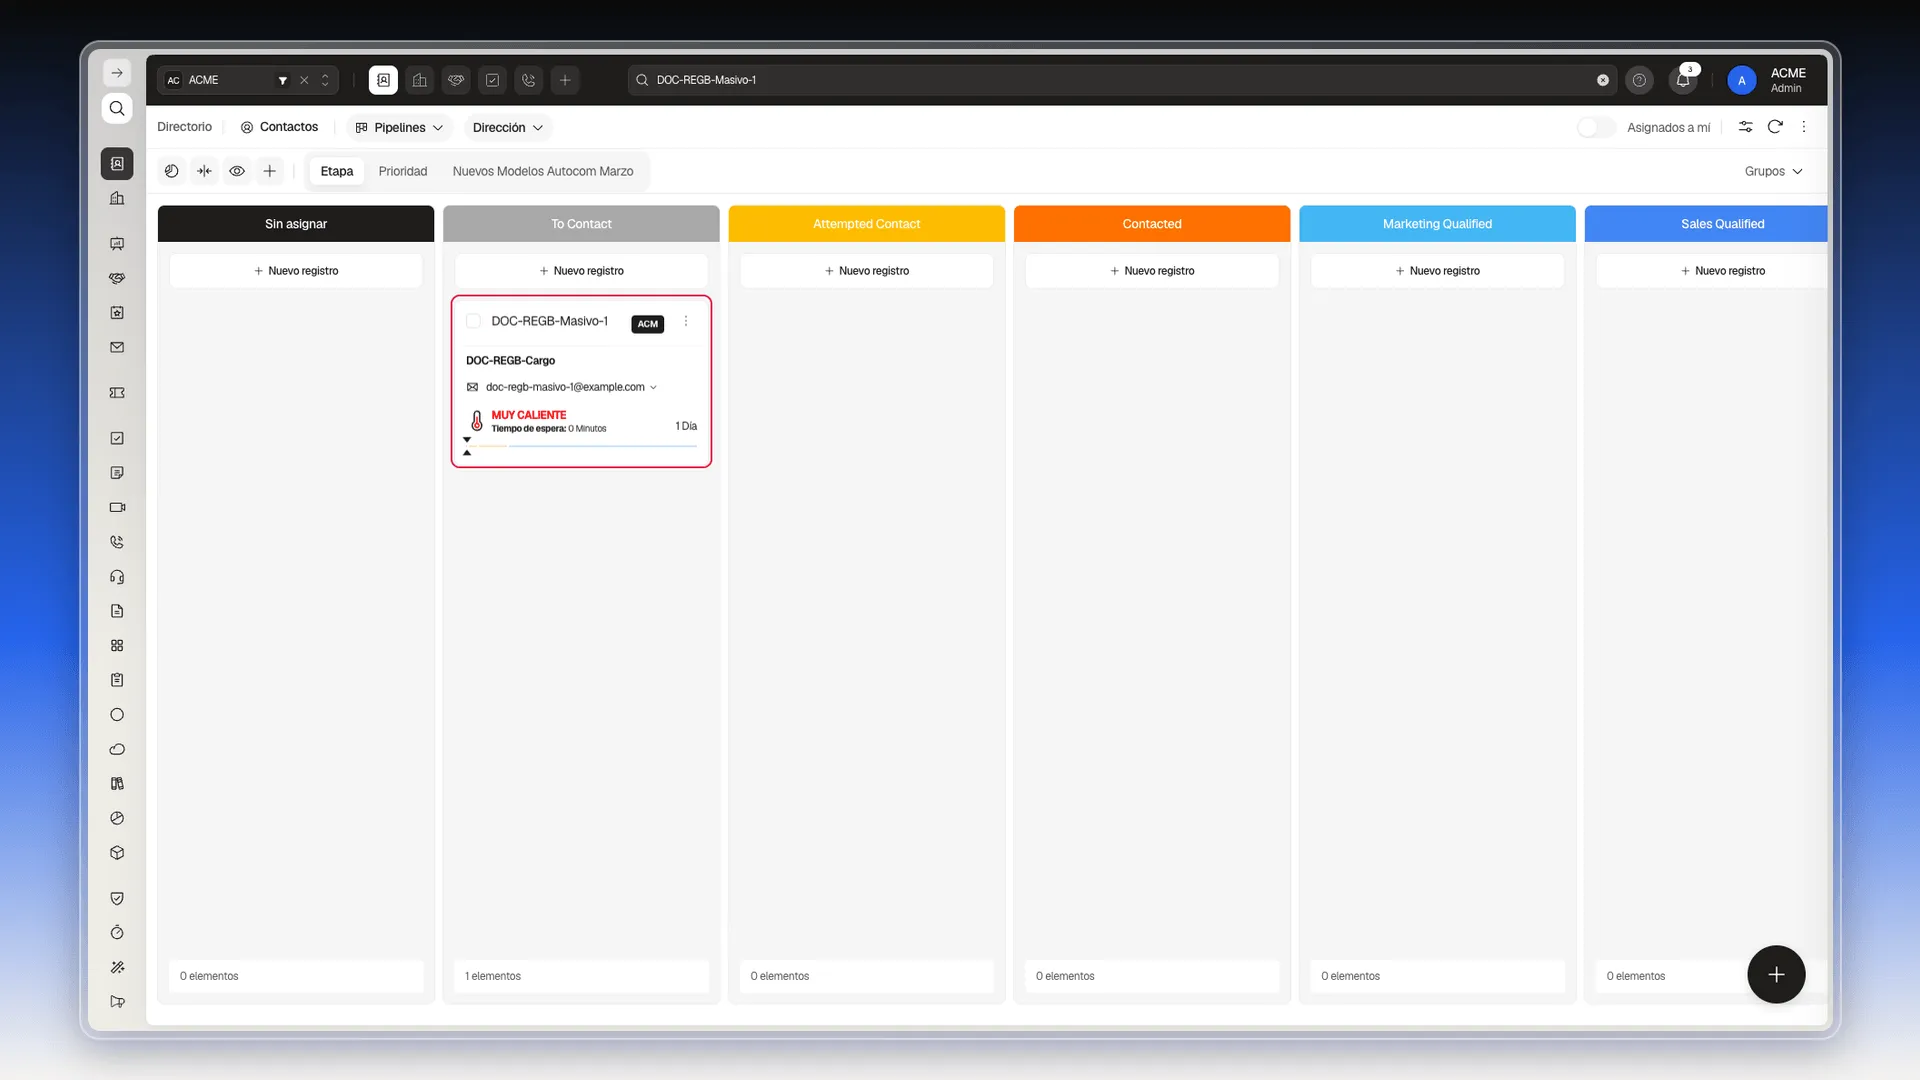Click the help question mark icon
1920x1080 pixels.
click(1639, 80)
